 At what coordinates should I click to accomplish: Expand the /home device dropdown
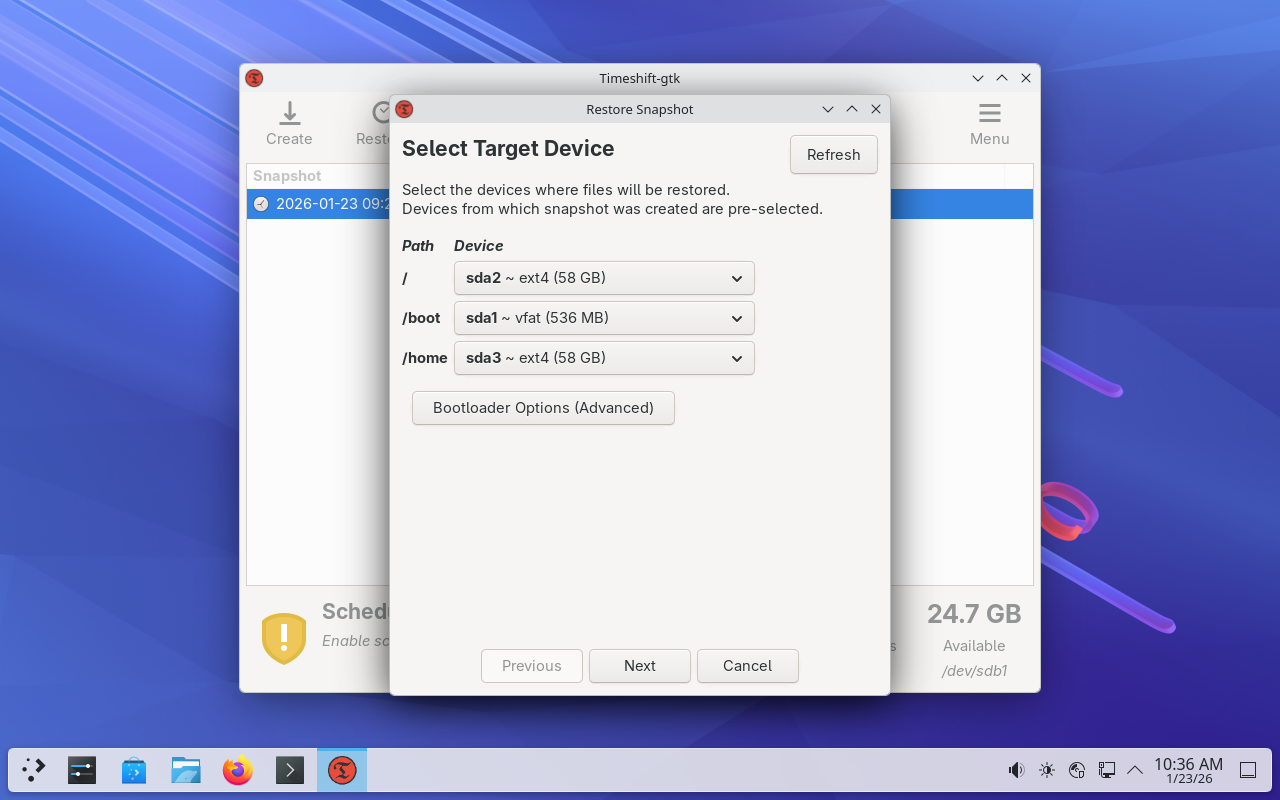(x=604, y=358)
